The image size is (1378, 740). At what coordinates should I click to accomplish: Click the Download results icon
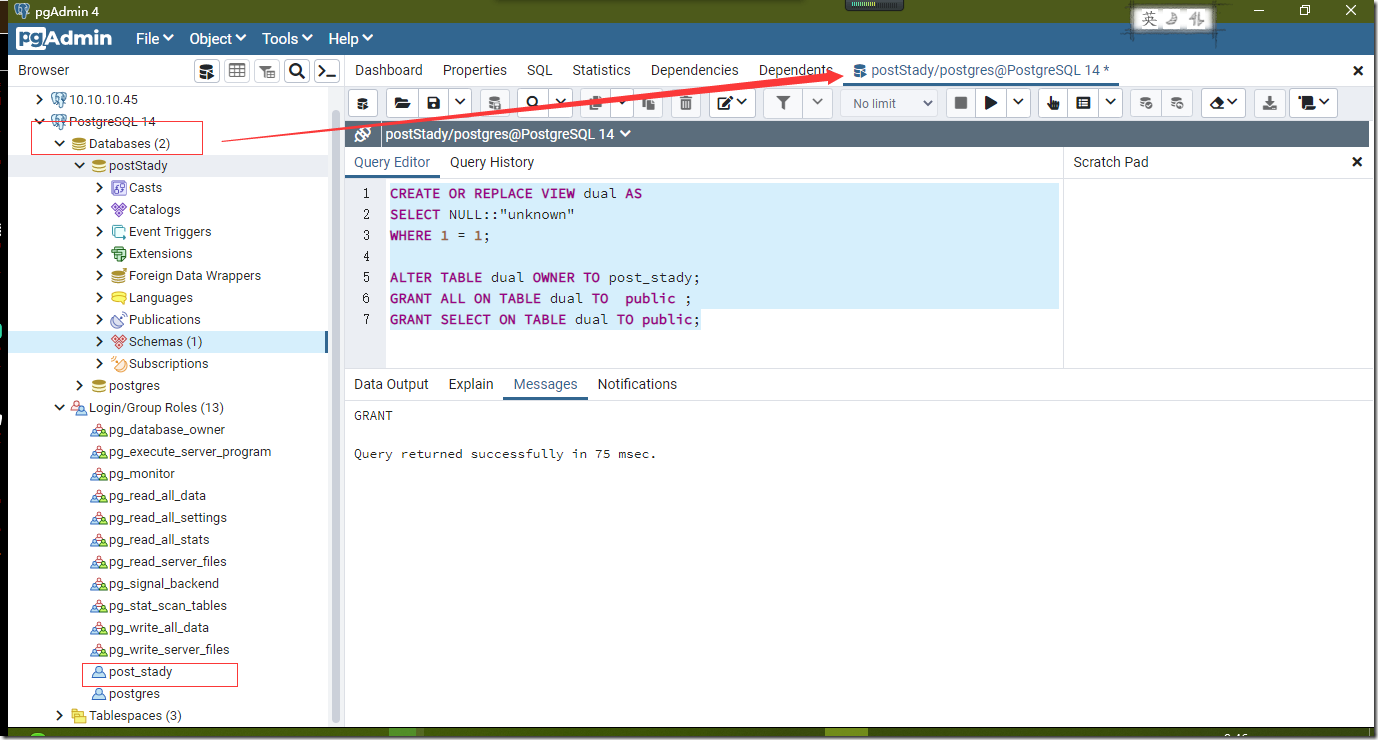click(1269, 103)
